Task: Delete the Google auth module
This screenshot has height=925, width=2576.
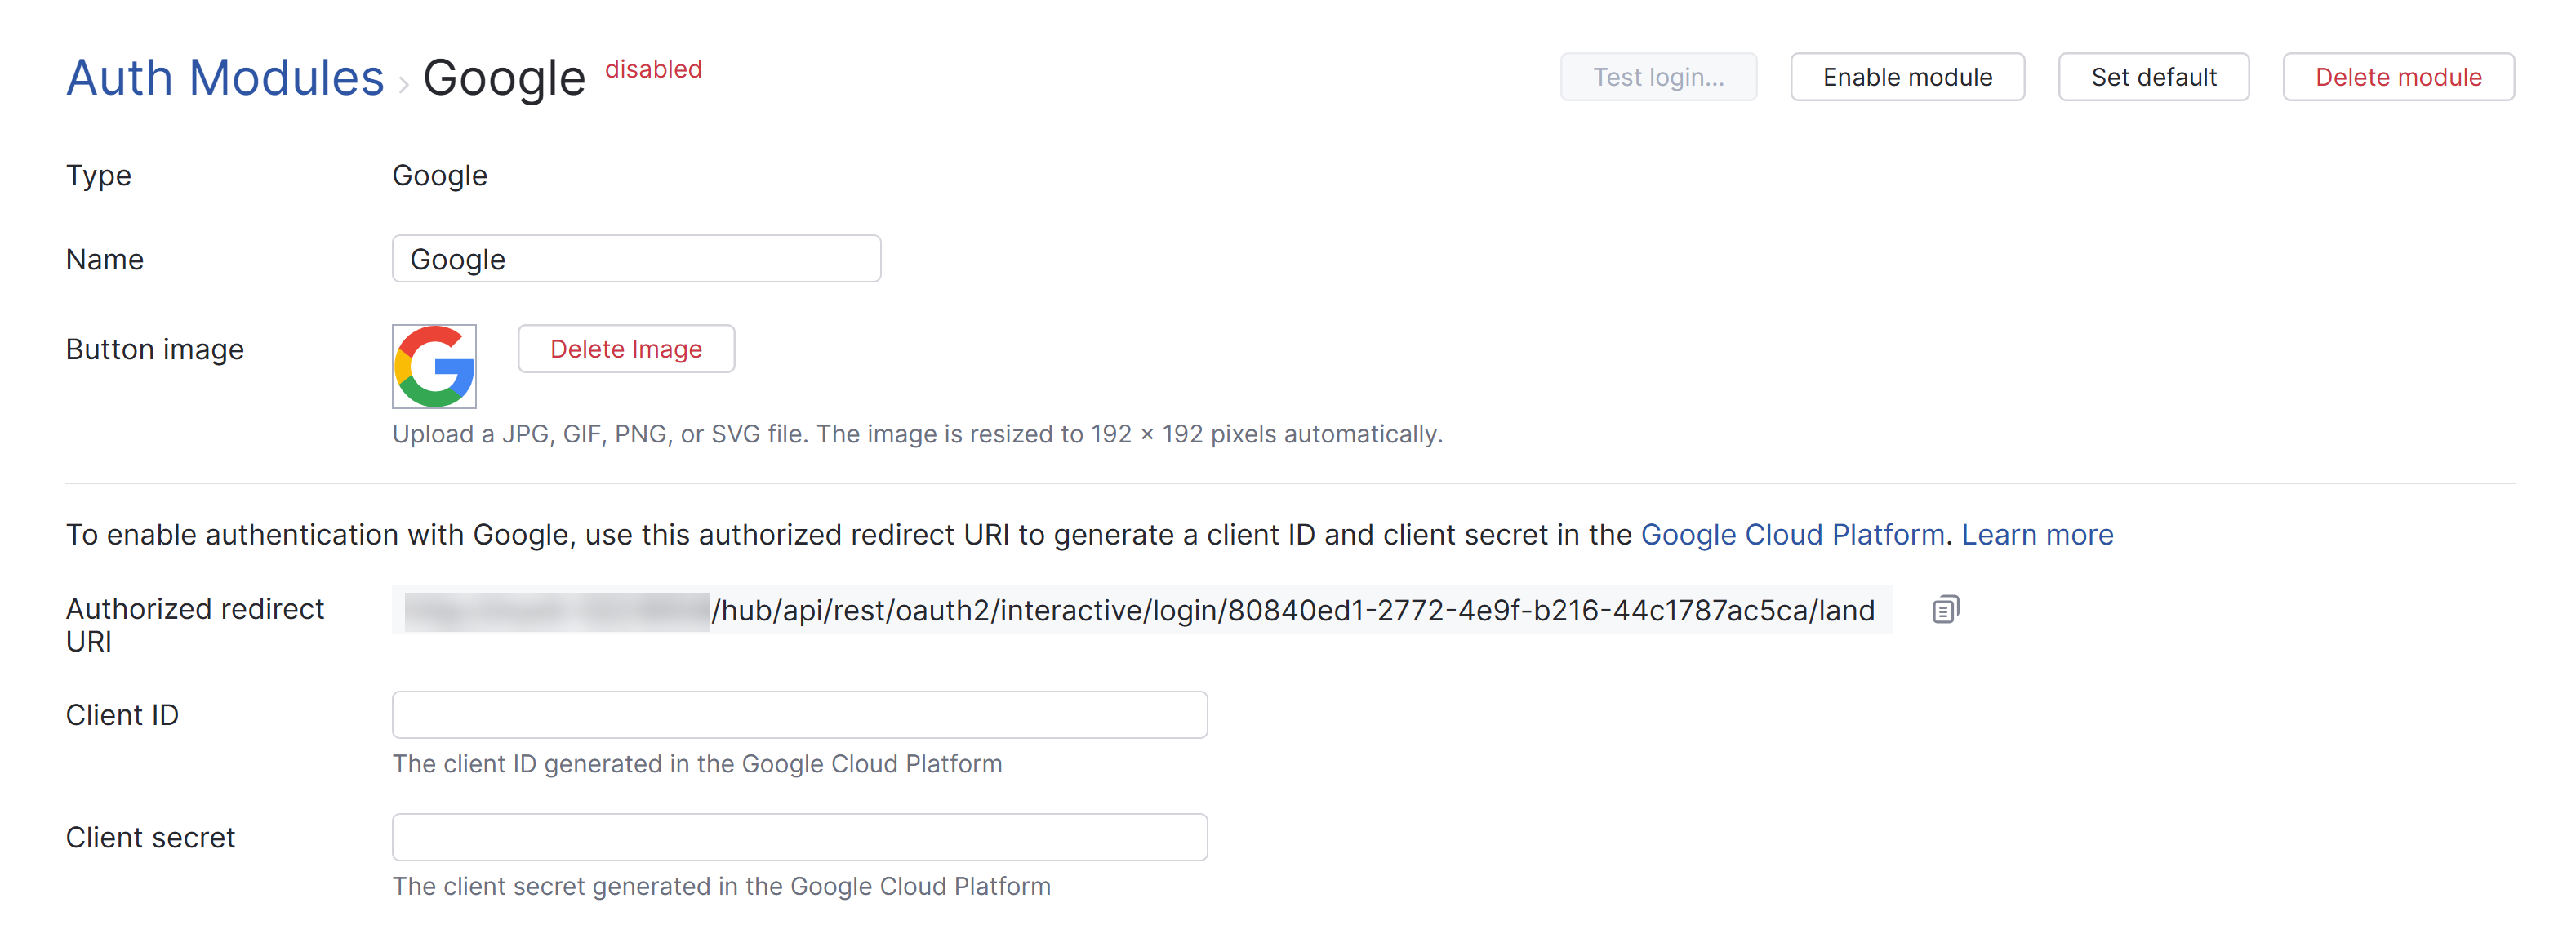Action: pyautogui.click(x=2398, y=76)
